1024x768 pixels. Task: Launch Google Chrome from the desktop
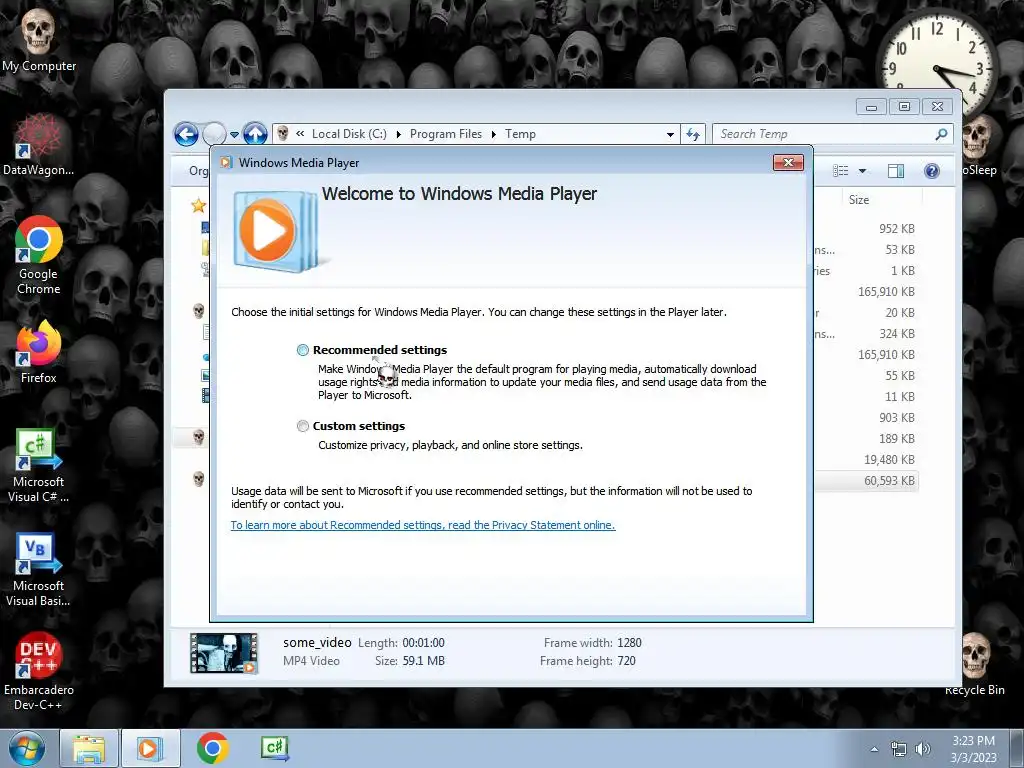tap(39, 255)
